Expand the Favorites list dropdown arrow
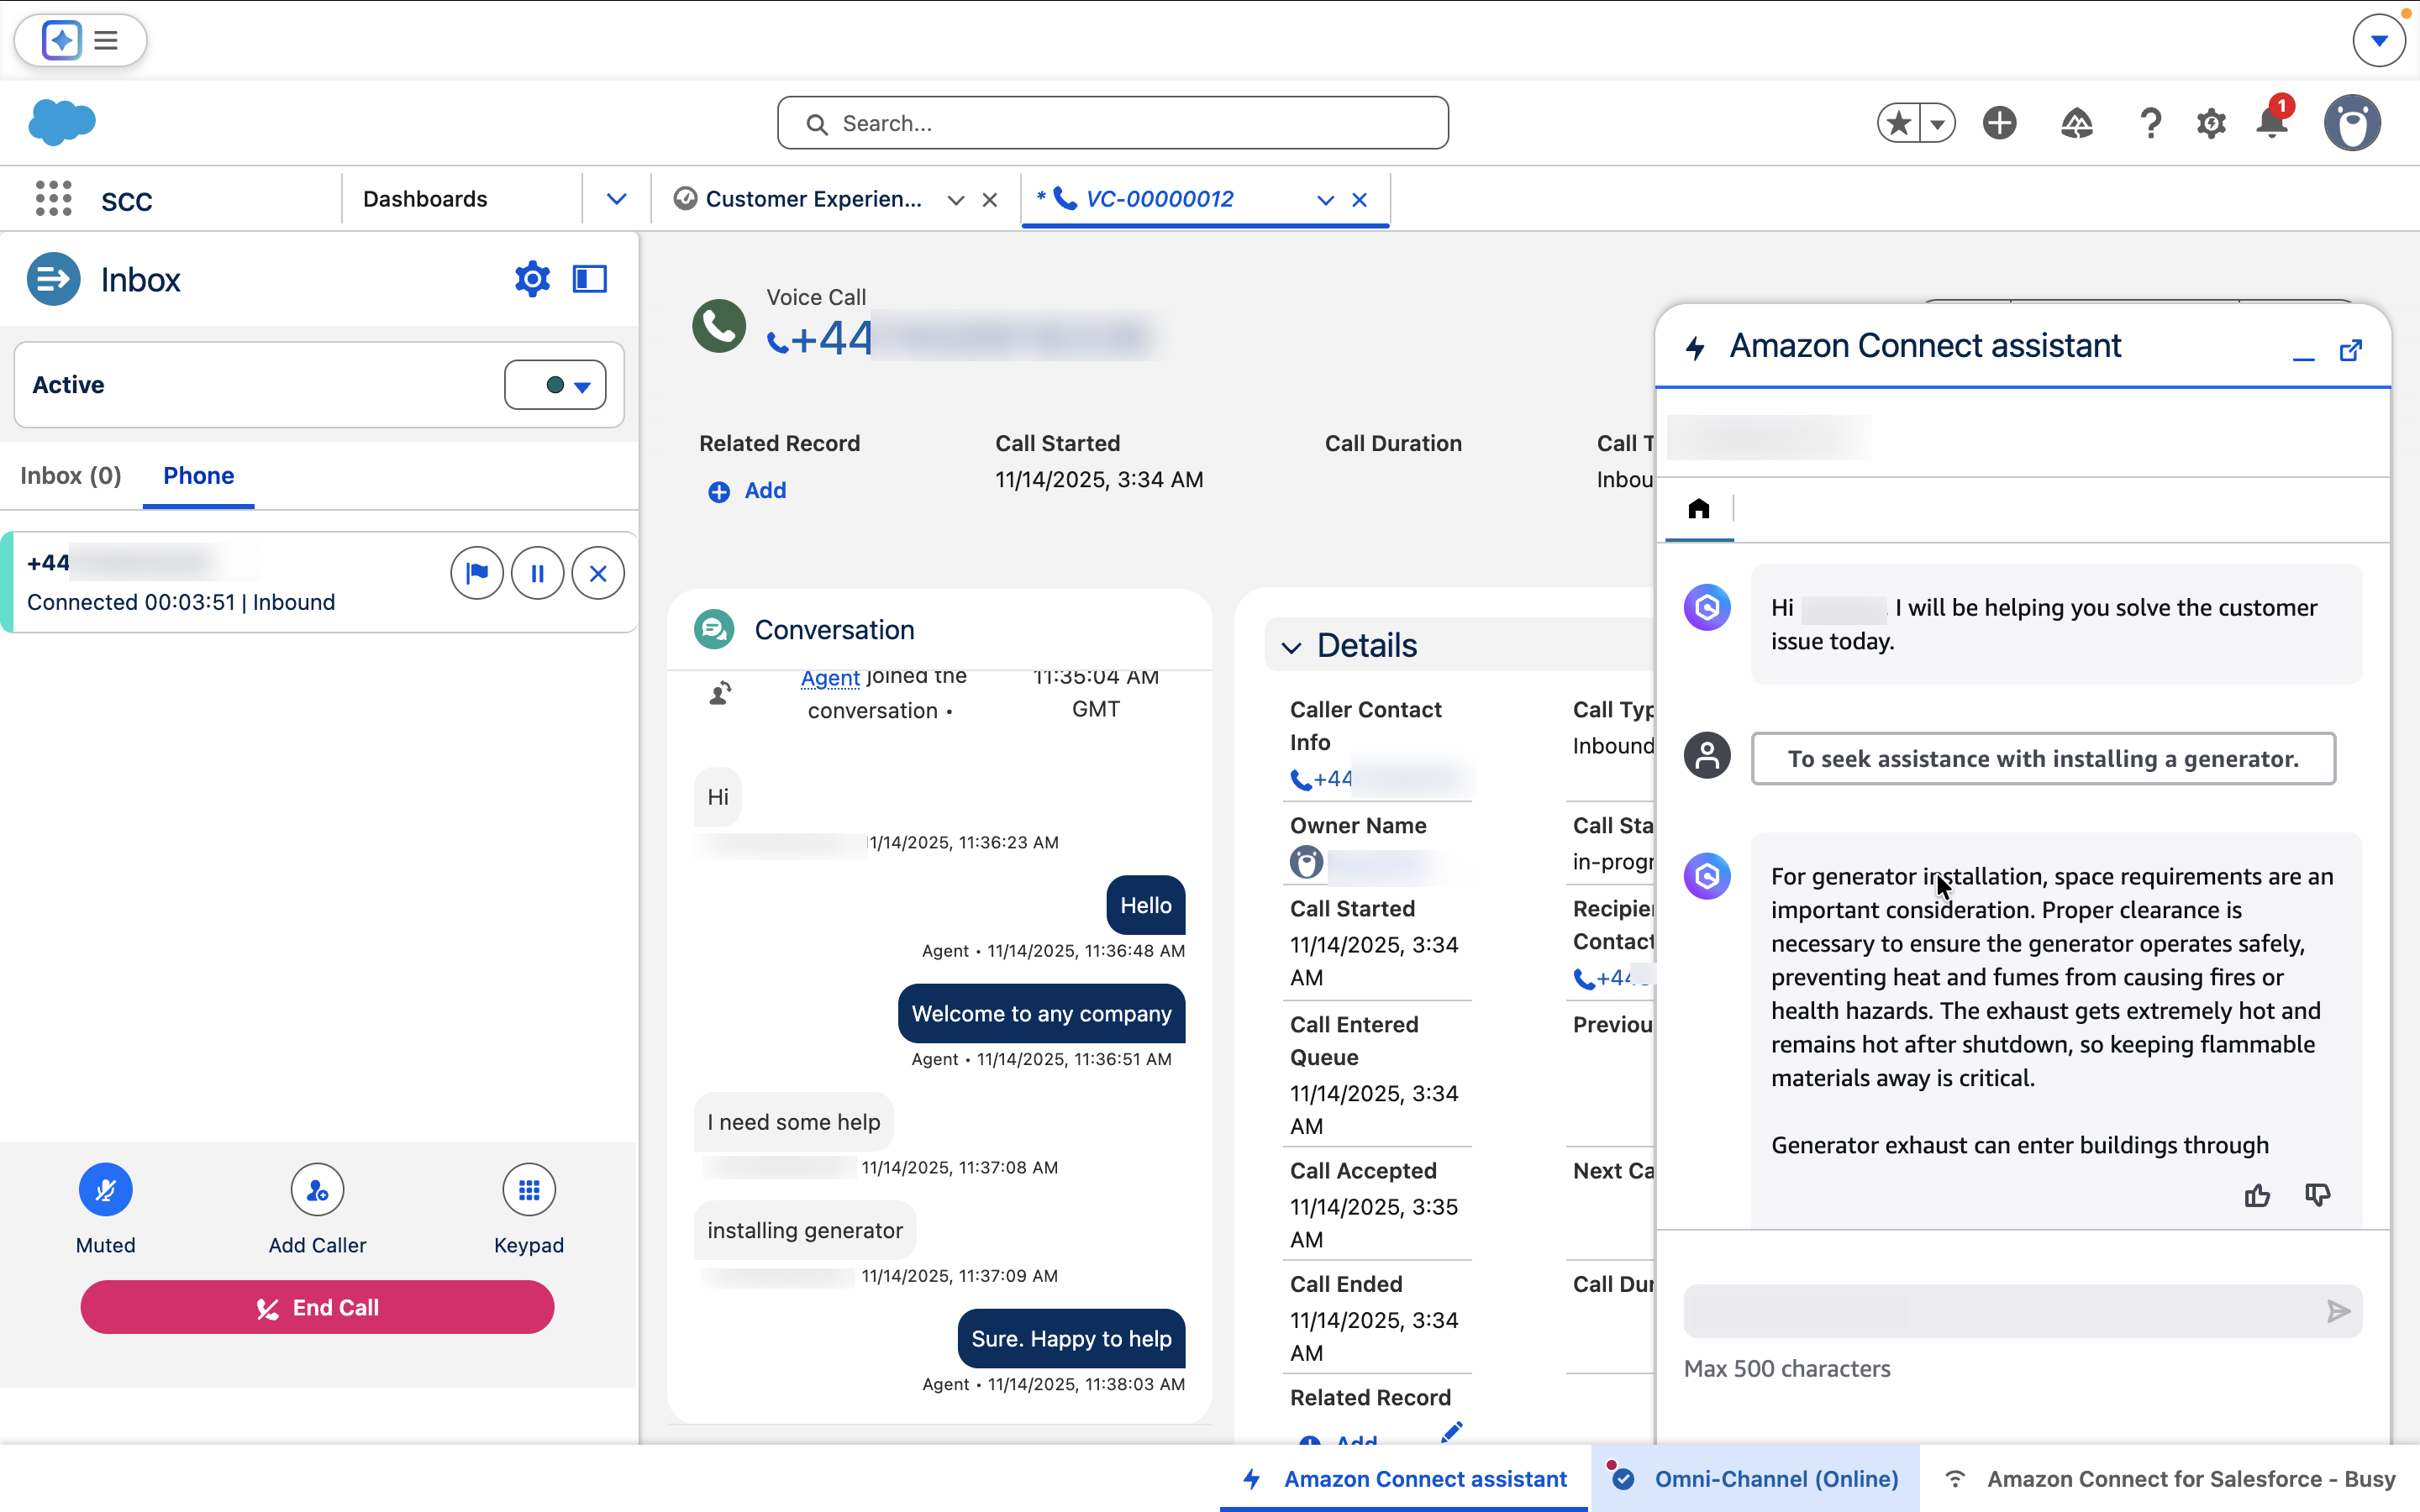This screenshot has width=2420, height=1512. (x=1938, y=123)
